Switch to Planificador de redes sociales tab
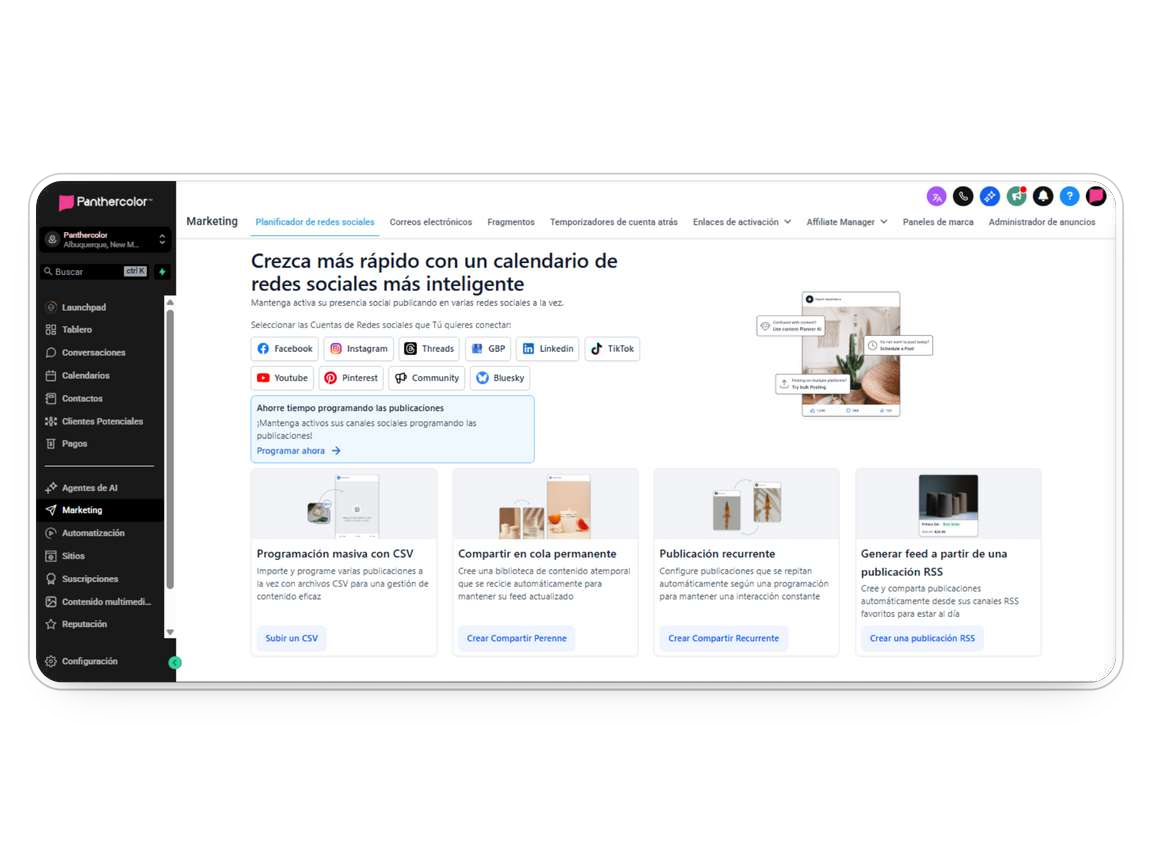 point(314,222)
